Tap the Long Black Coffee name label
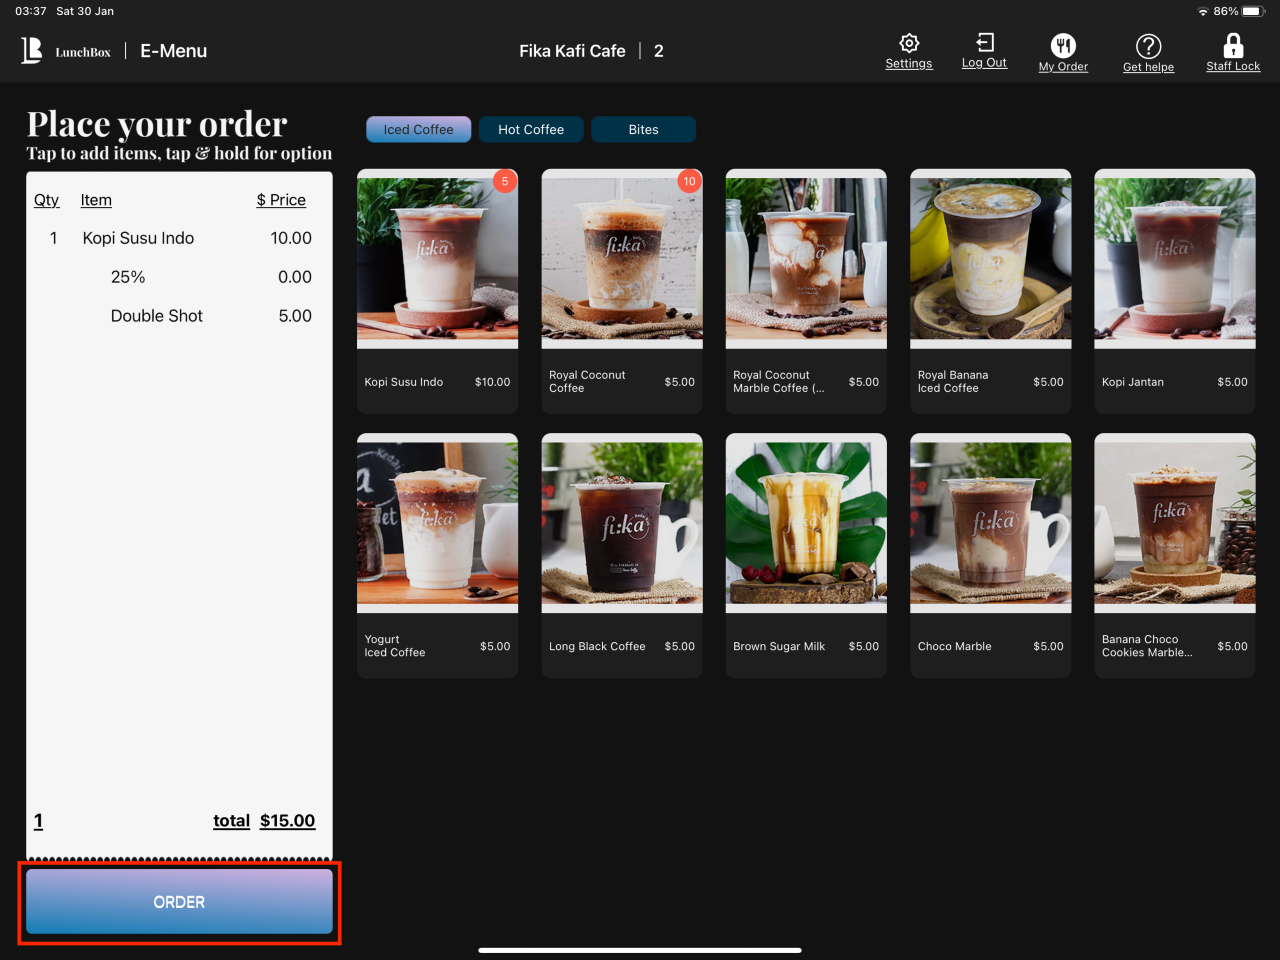This screenshot has height=960, width=1280. click(x=597, y=646)
